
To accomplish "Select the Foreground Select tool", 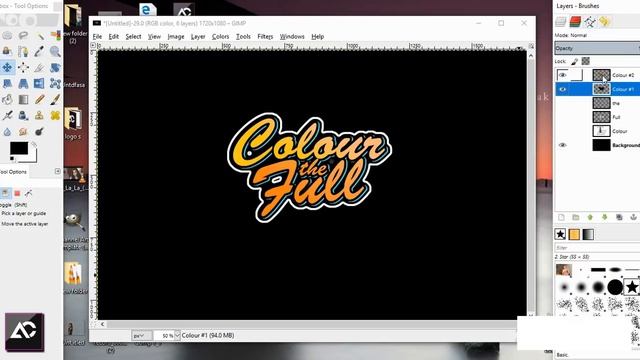I will click(x=7, y=51).
